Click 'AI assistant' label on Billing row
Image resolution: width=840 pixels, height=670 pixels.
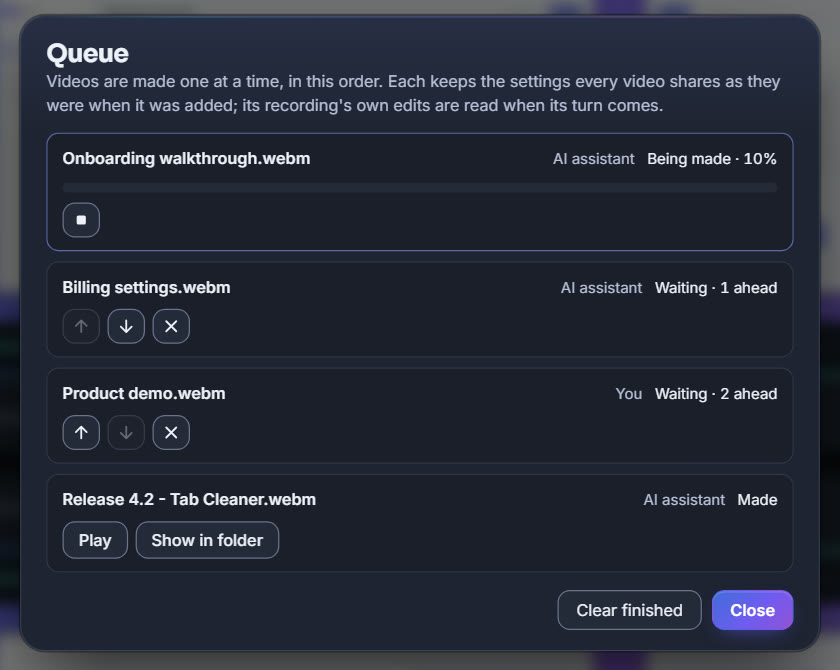click(601, 288)
